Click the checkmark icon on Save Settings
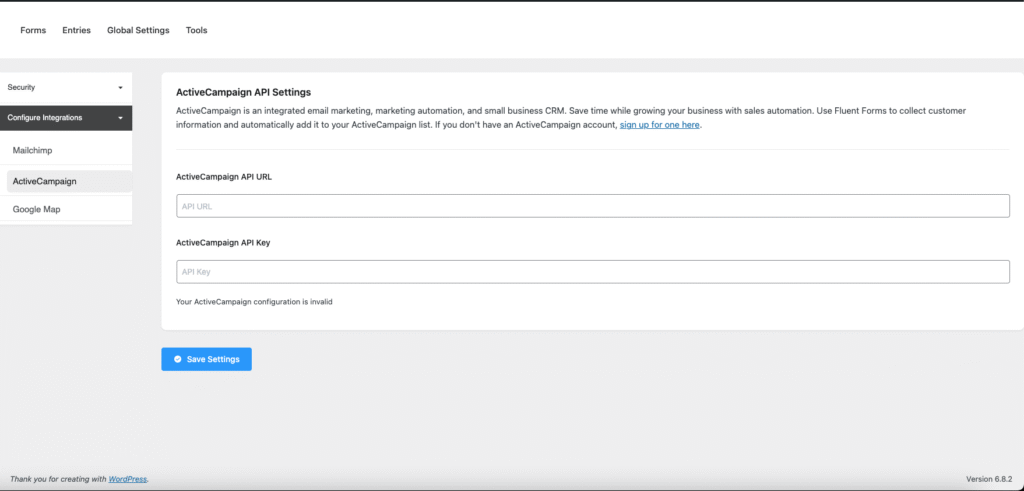Viewport: 1024px width, 491px height. pos(177,359)
